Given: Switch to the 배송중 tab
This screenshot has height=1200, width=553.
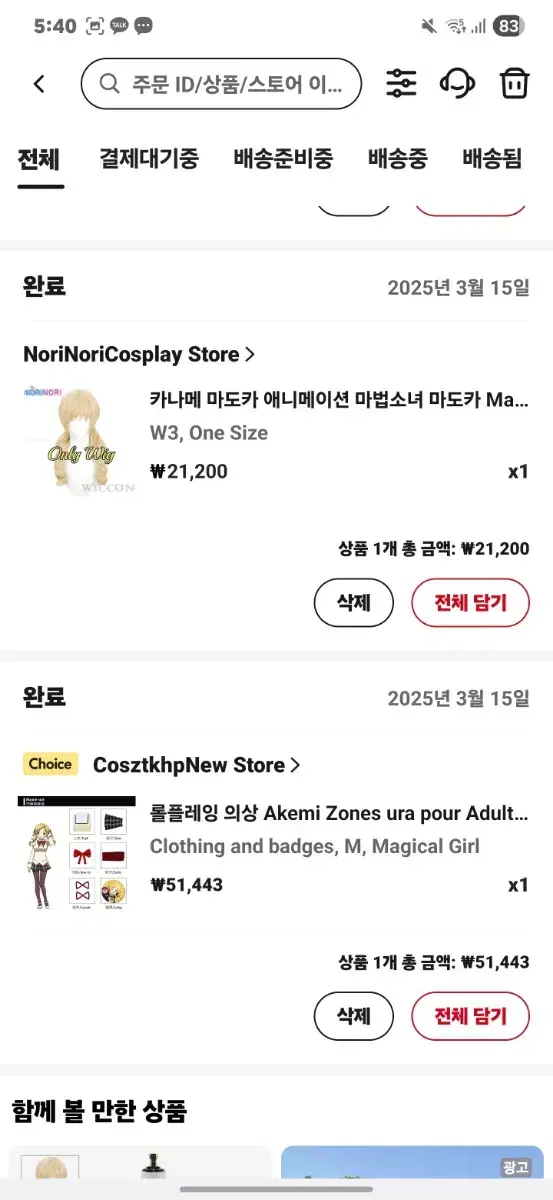Looking at the screenshot, I should point(398,158).
